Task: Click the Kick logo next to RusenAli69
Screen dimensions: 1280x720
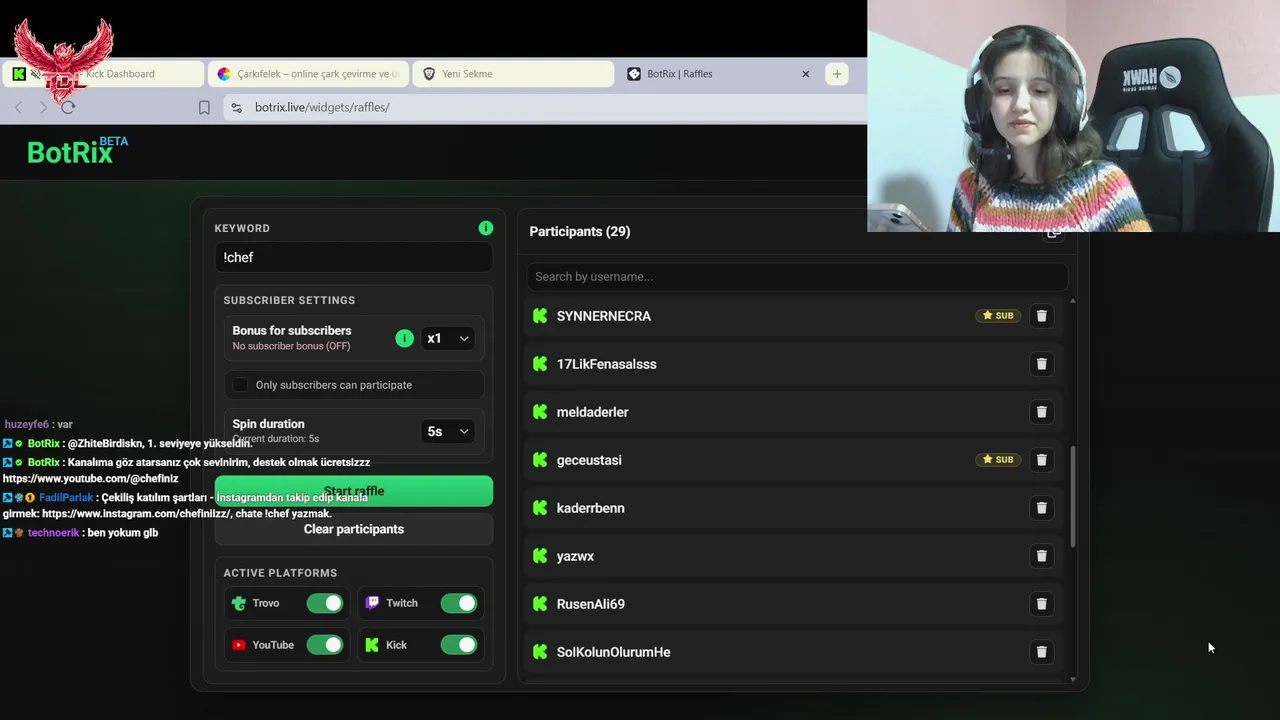Action: [x=540, y=604]
